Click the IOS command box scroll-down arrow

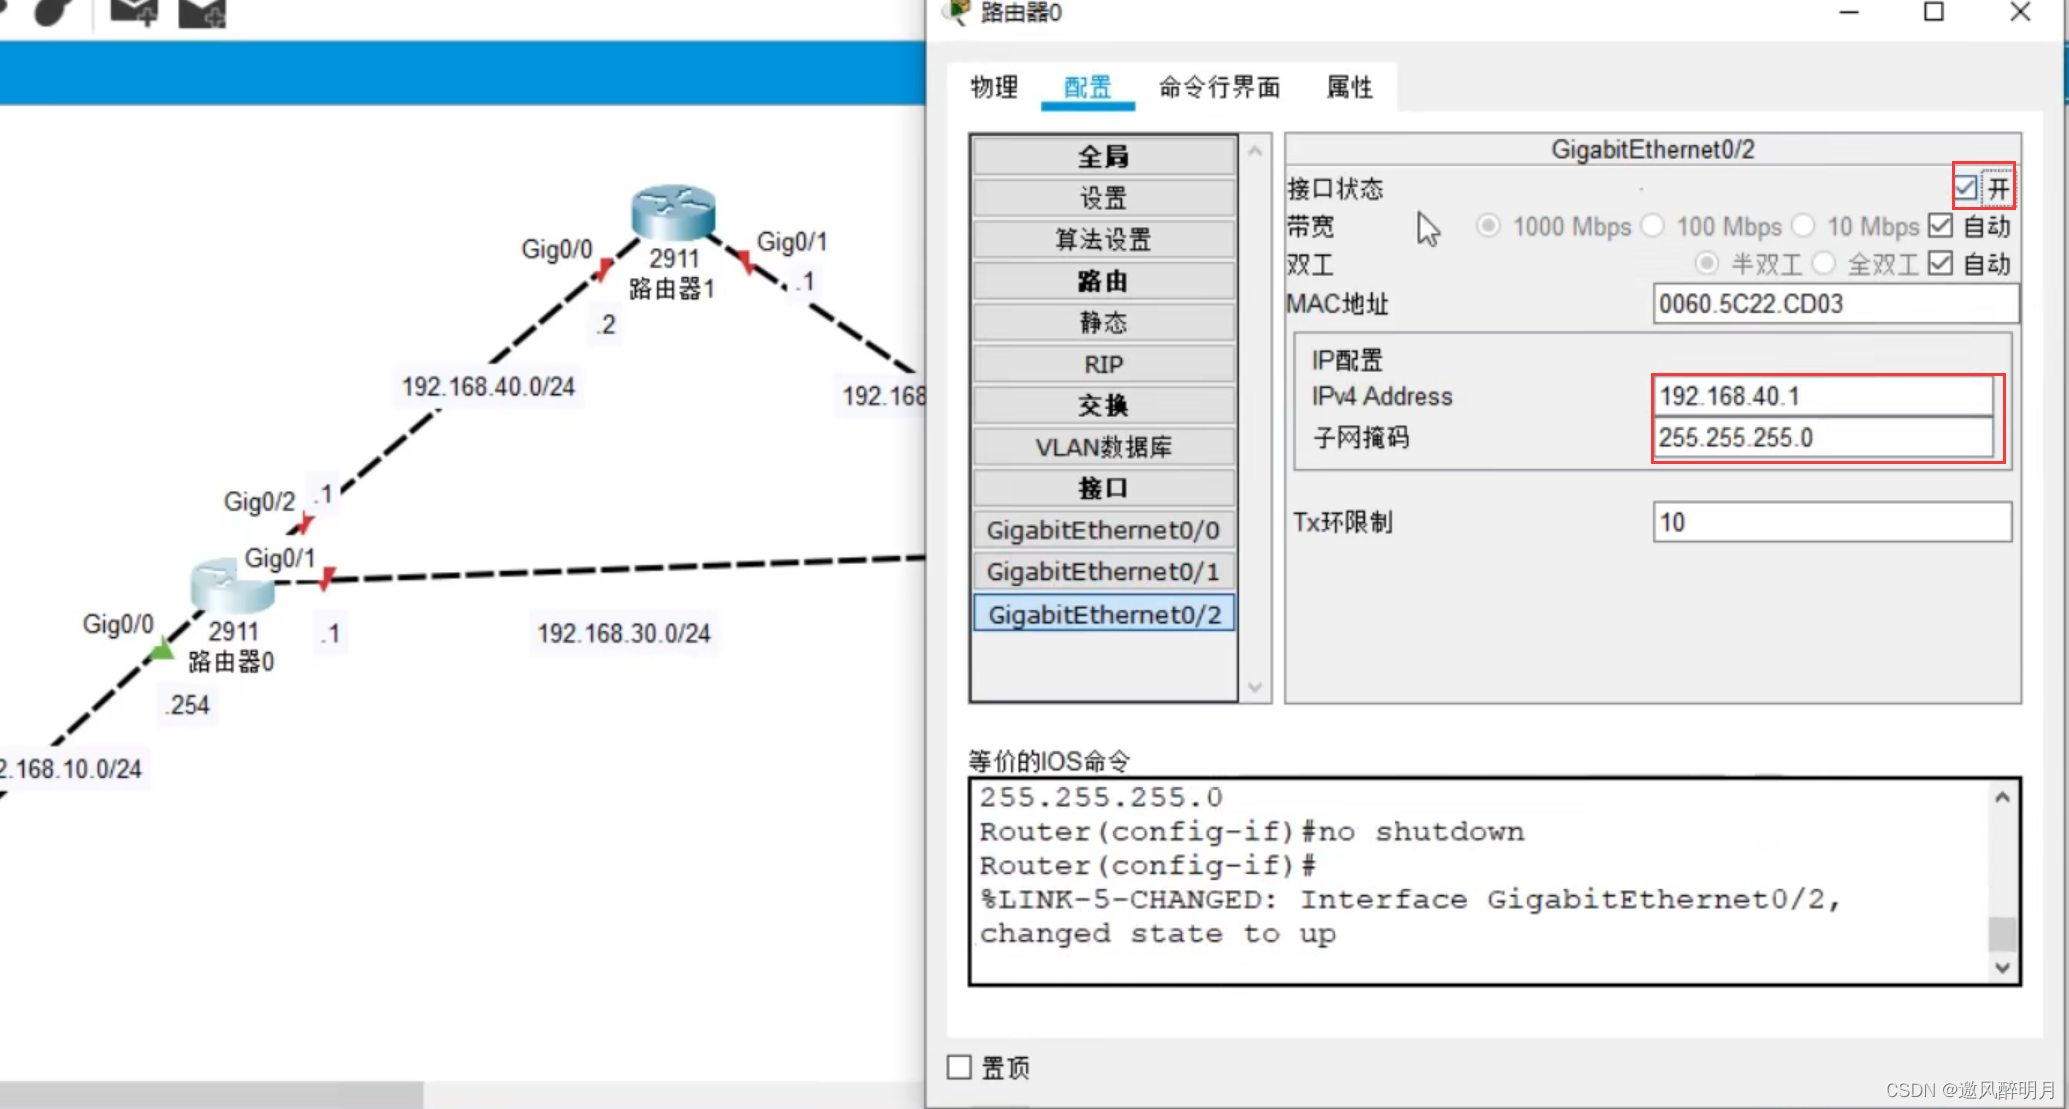click(2002, 967)
